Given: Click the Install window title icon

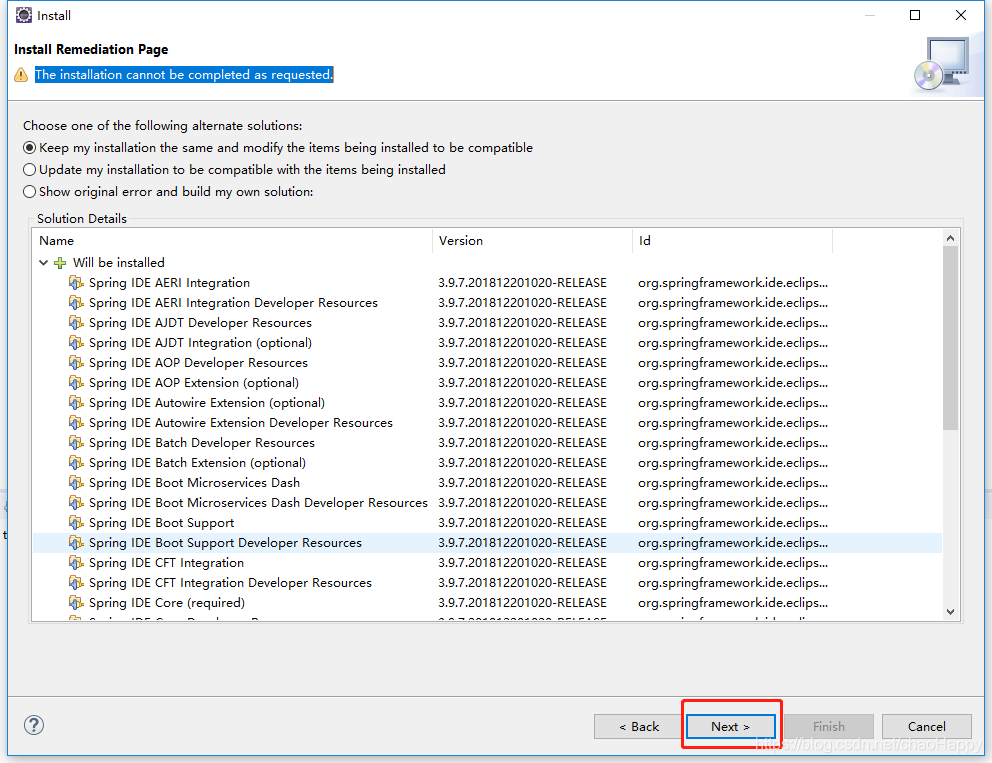Looking at the screenshot, I should click(24, 15).
